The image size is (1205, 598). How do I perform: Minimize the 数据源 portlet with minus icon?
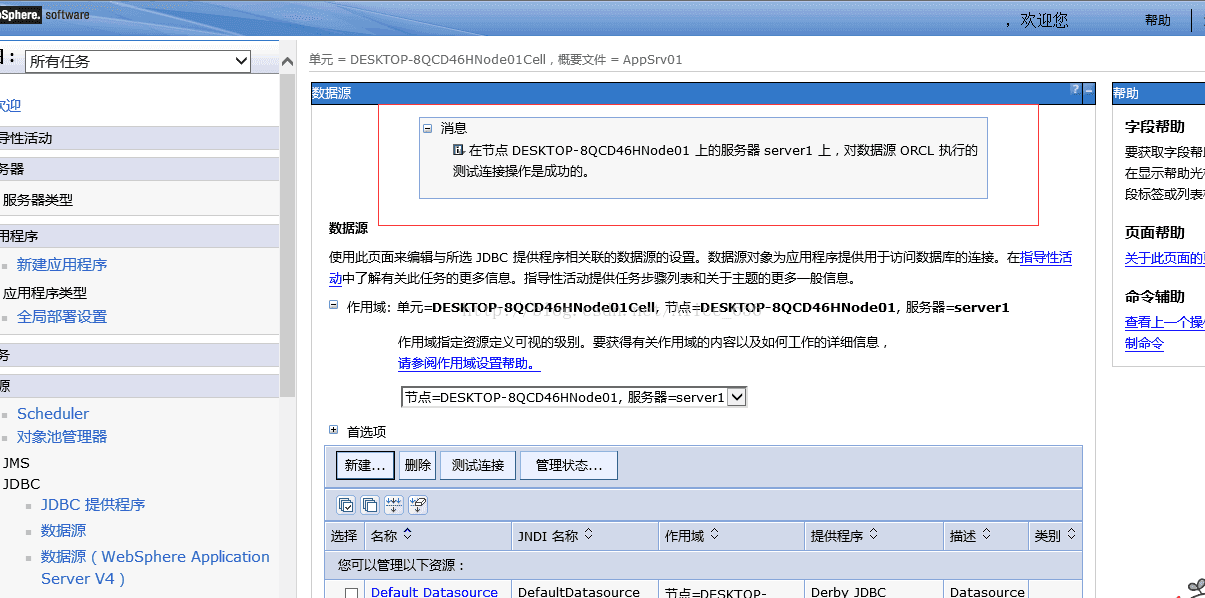(1089, 90)
